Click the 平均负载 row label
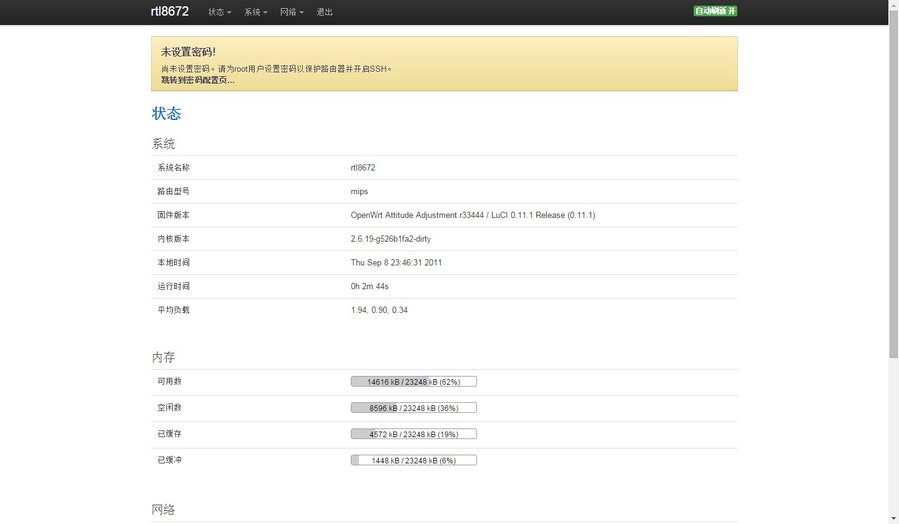 pyautogui.click(x=173, y=310)
